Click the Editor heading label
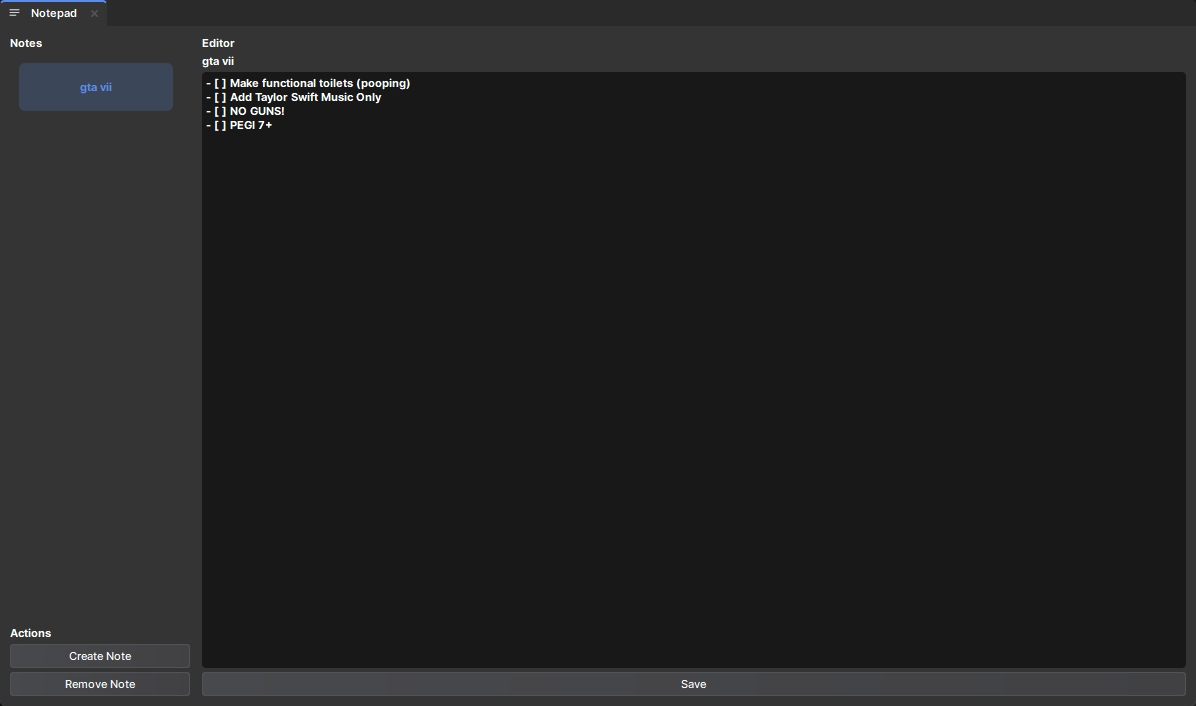This screenshot has width=1196, height=706. 218,43
